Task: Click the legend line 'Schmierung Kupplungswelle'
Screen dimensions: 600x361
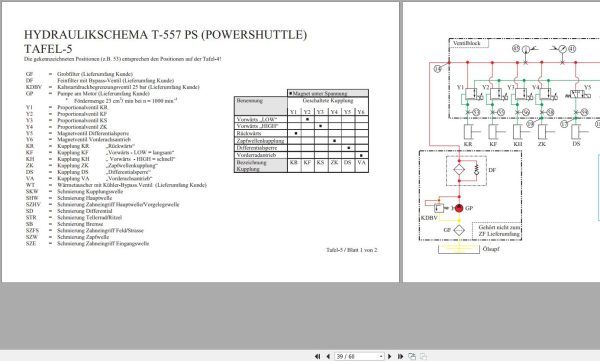Action: [90, 191]
